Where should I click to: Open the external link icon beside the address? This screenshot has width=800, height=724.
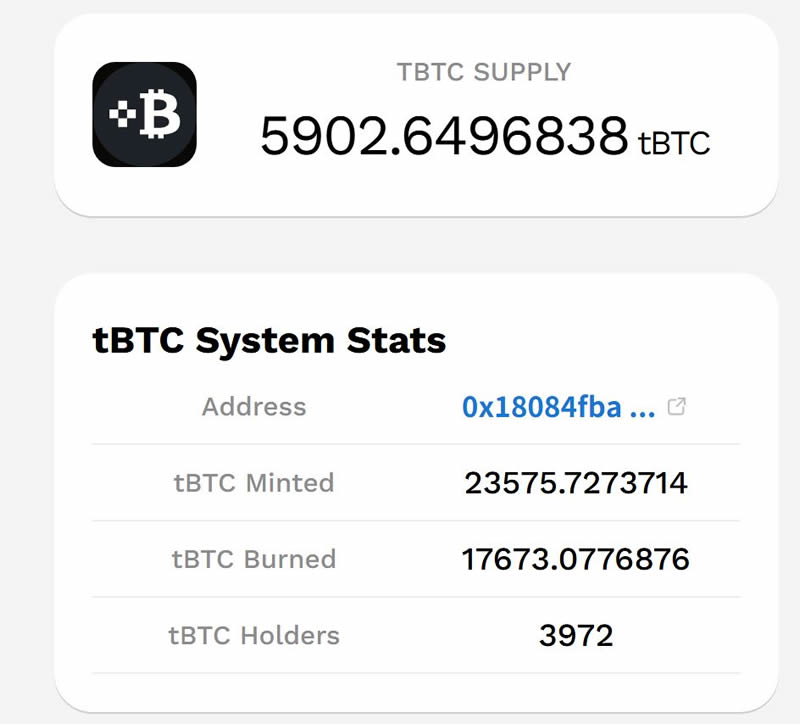[x=677, y=407]
